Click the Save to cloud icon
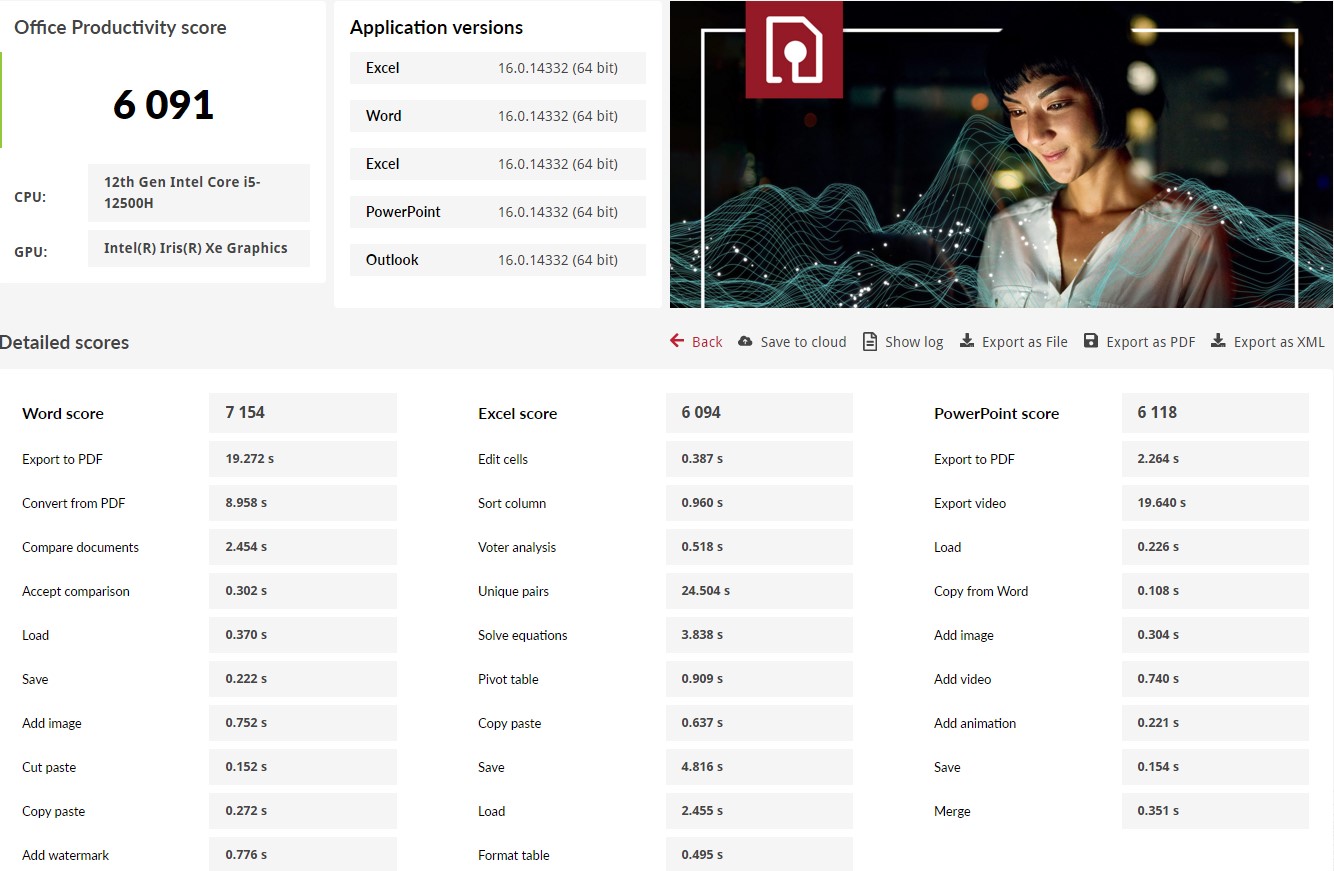Screen dimensions: 1334x871 [x=745, y=341]
